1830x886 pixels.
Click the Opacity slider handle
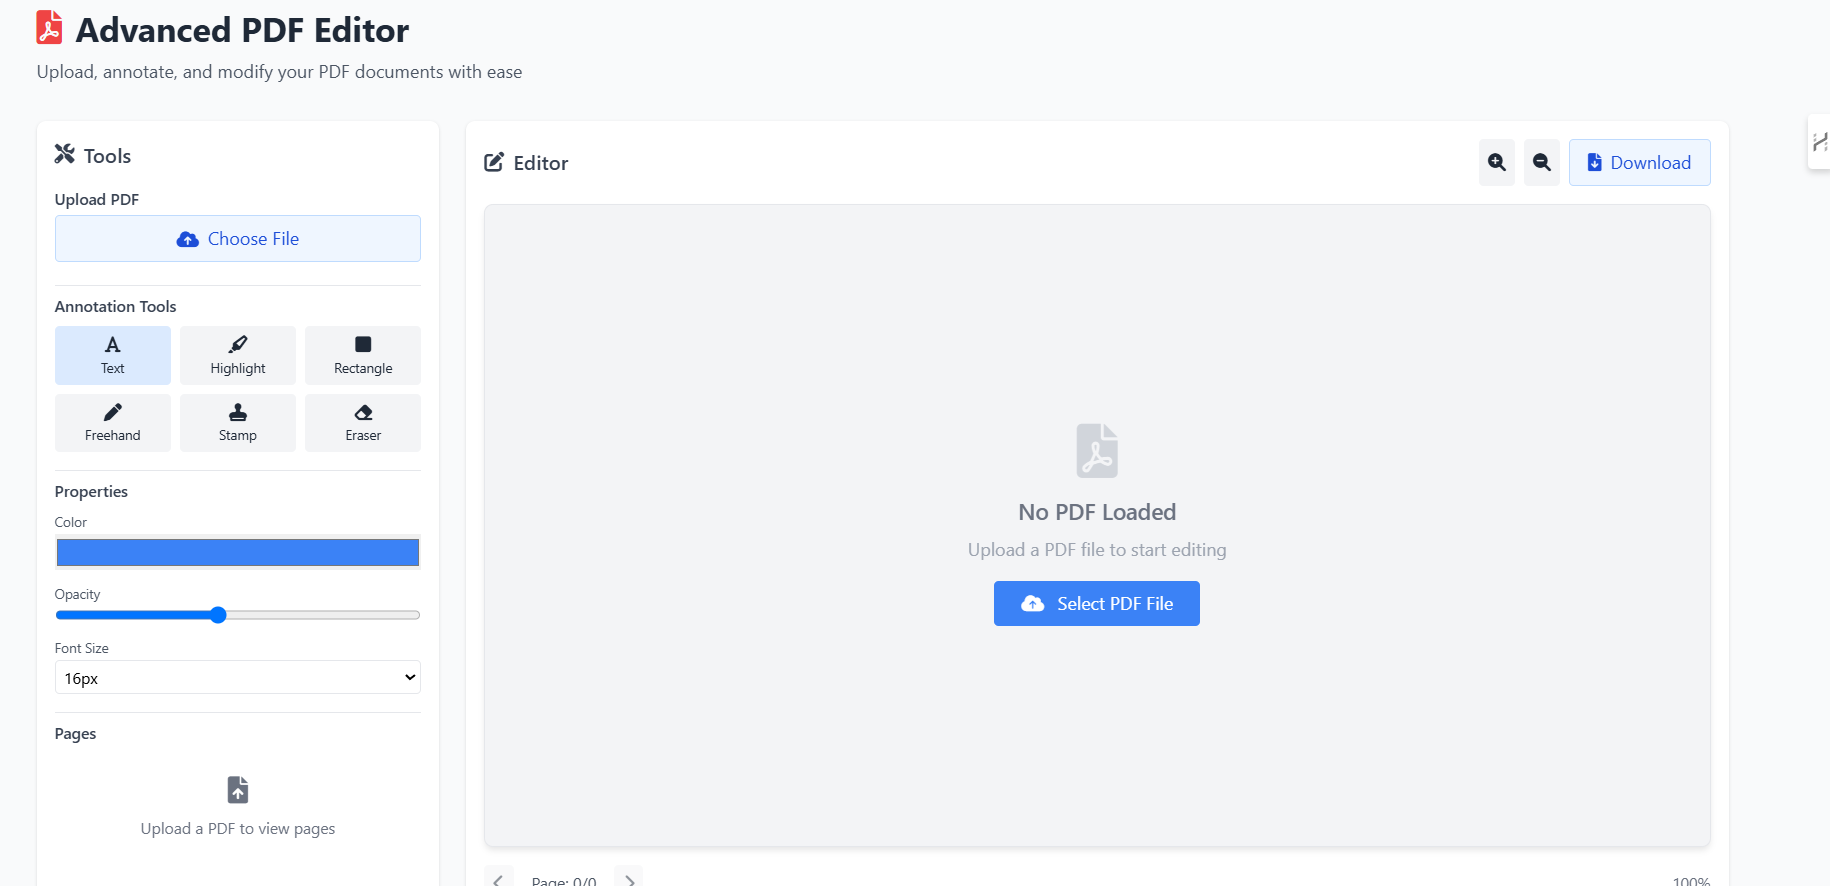pyautogui.click(x=218, y=615)
